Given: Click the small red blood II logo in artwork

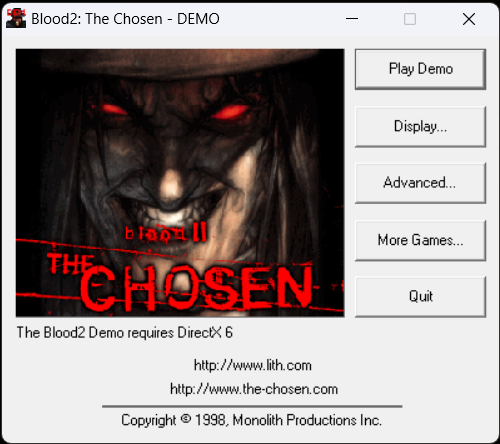Looking at the screenshot, I should click(166, 233).
